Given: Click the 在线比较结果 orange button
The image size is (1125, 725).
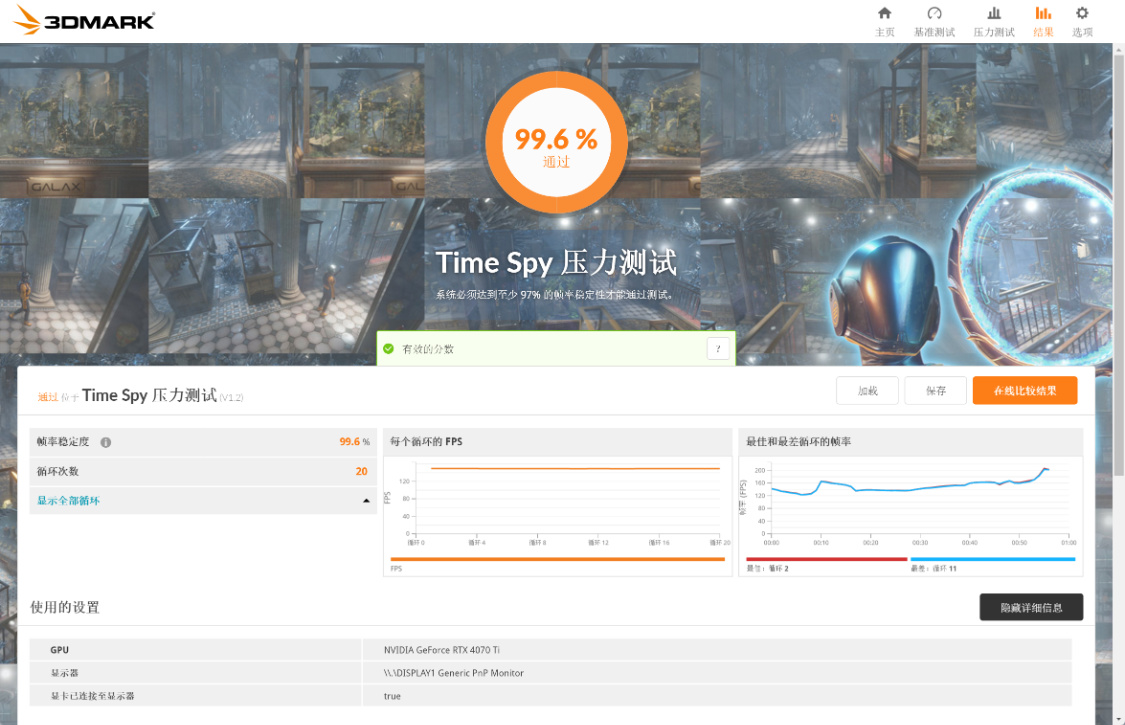Looking at the screenshot, I should coord(1025,390).
